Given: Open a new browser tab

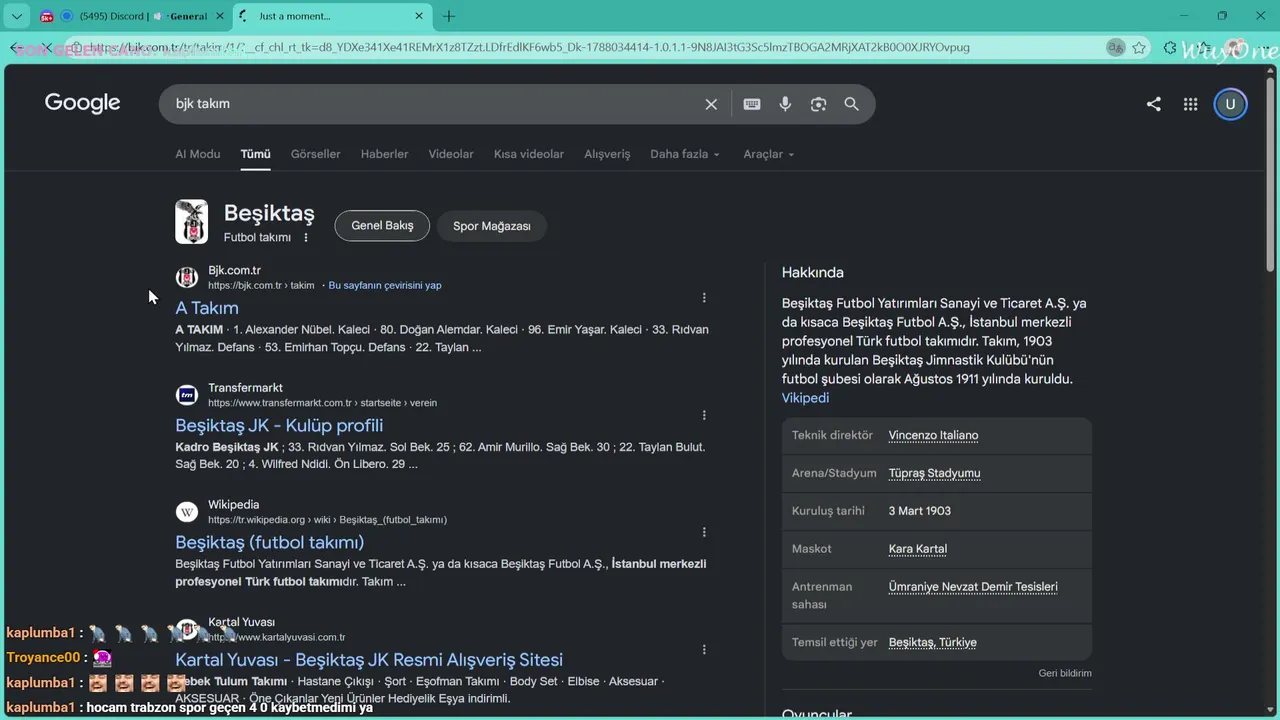Looking at the screenshot, I should 449,16.
